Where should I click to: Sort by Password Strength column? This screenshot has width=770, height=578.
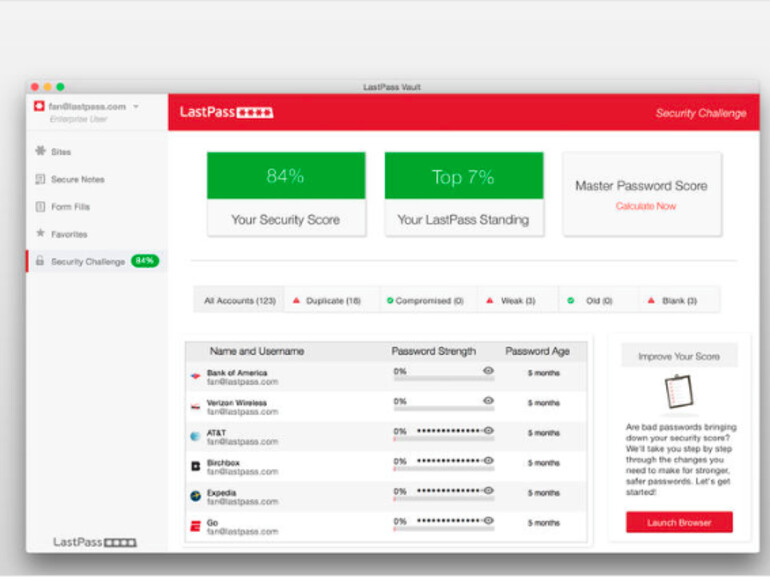tap(434, 351)
